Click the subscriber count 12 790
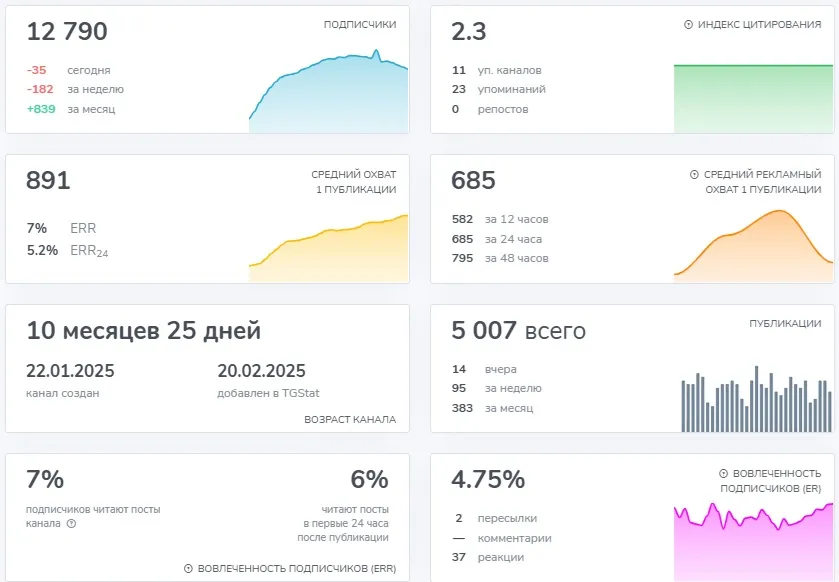This screenshot has width=839, height=582. click(x=67, y=31)
